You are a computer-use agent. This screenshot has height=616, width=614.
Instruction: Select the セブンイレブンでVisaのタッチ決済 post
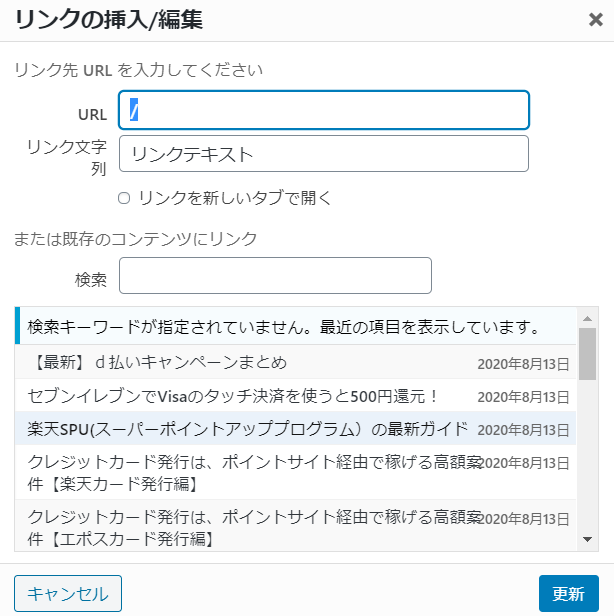pos(295,396)
